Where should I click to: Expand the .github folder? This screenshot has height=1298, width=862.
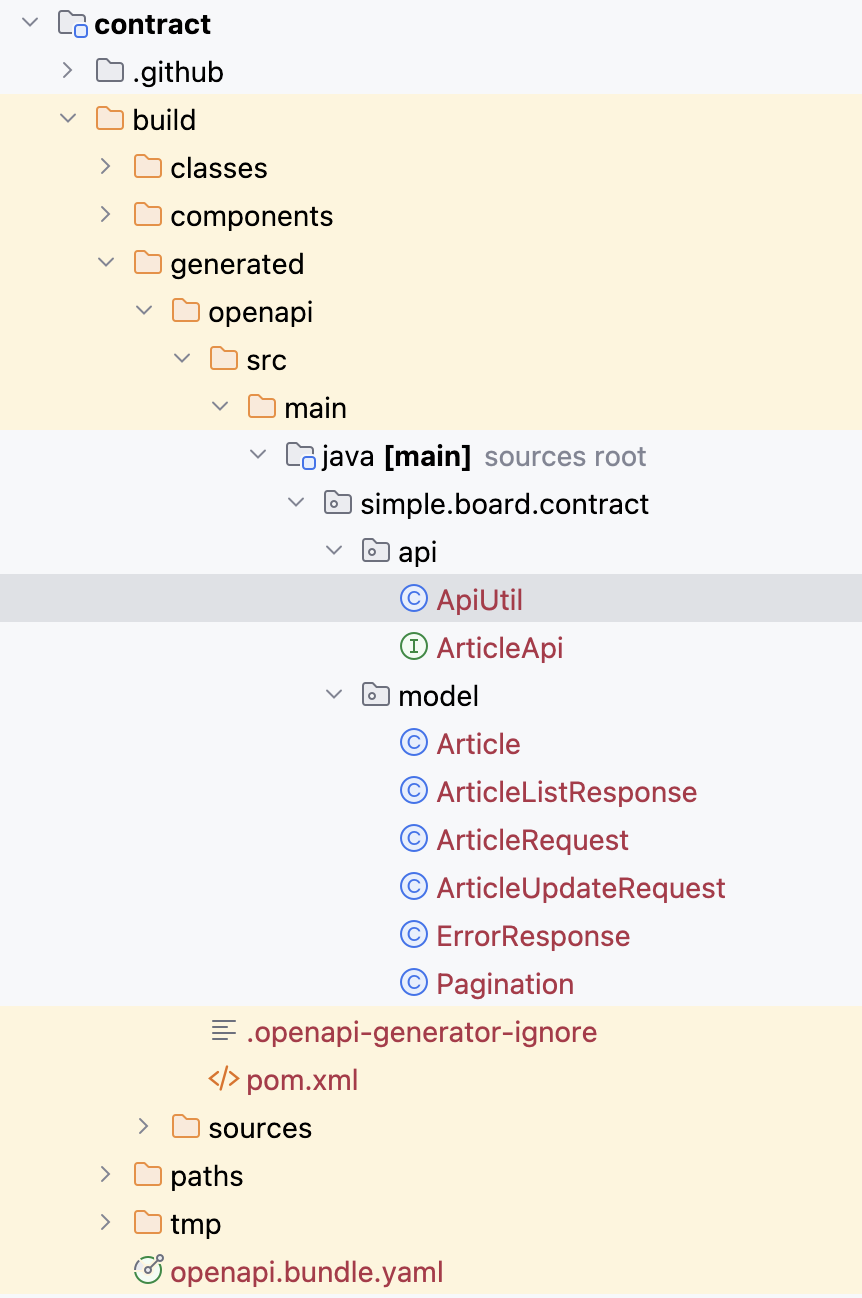(x=67, y=71)
